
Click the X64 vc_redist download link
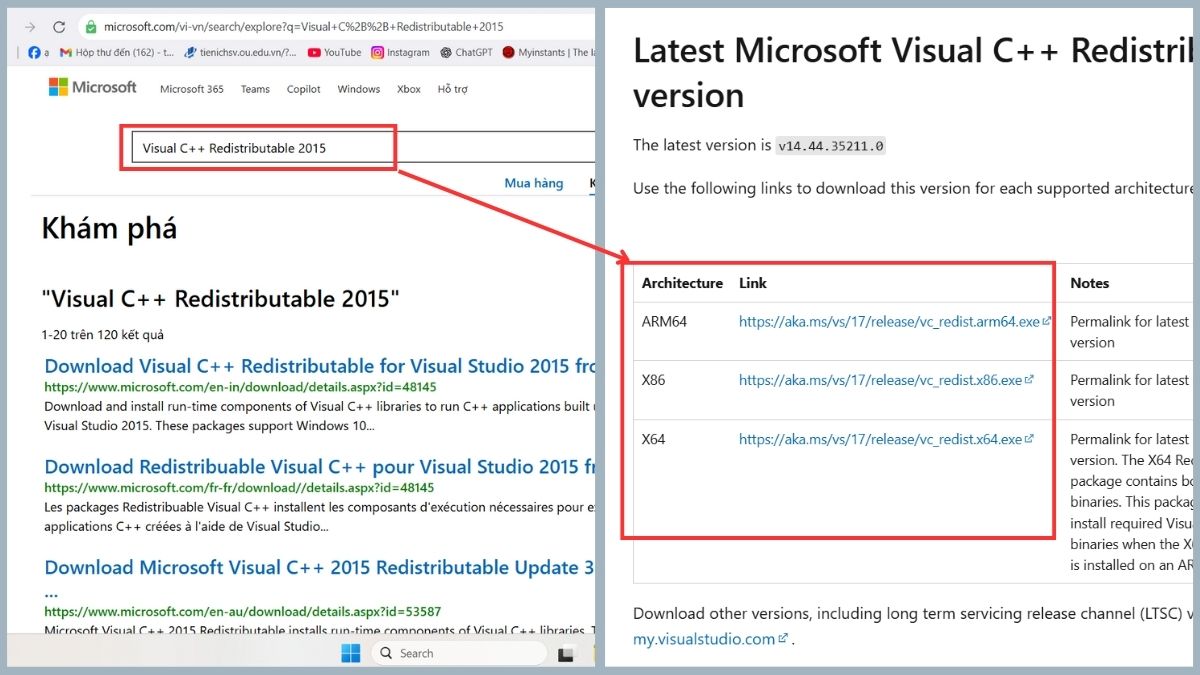click(x=880, y=439)
